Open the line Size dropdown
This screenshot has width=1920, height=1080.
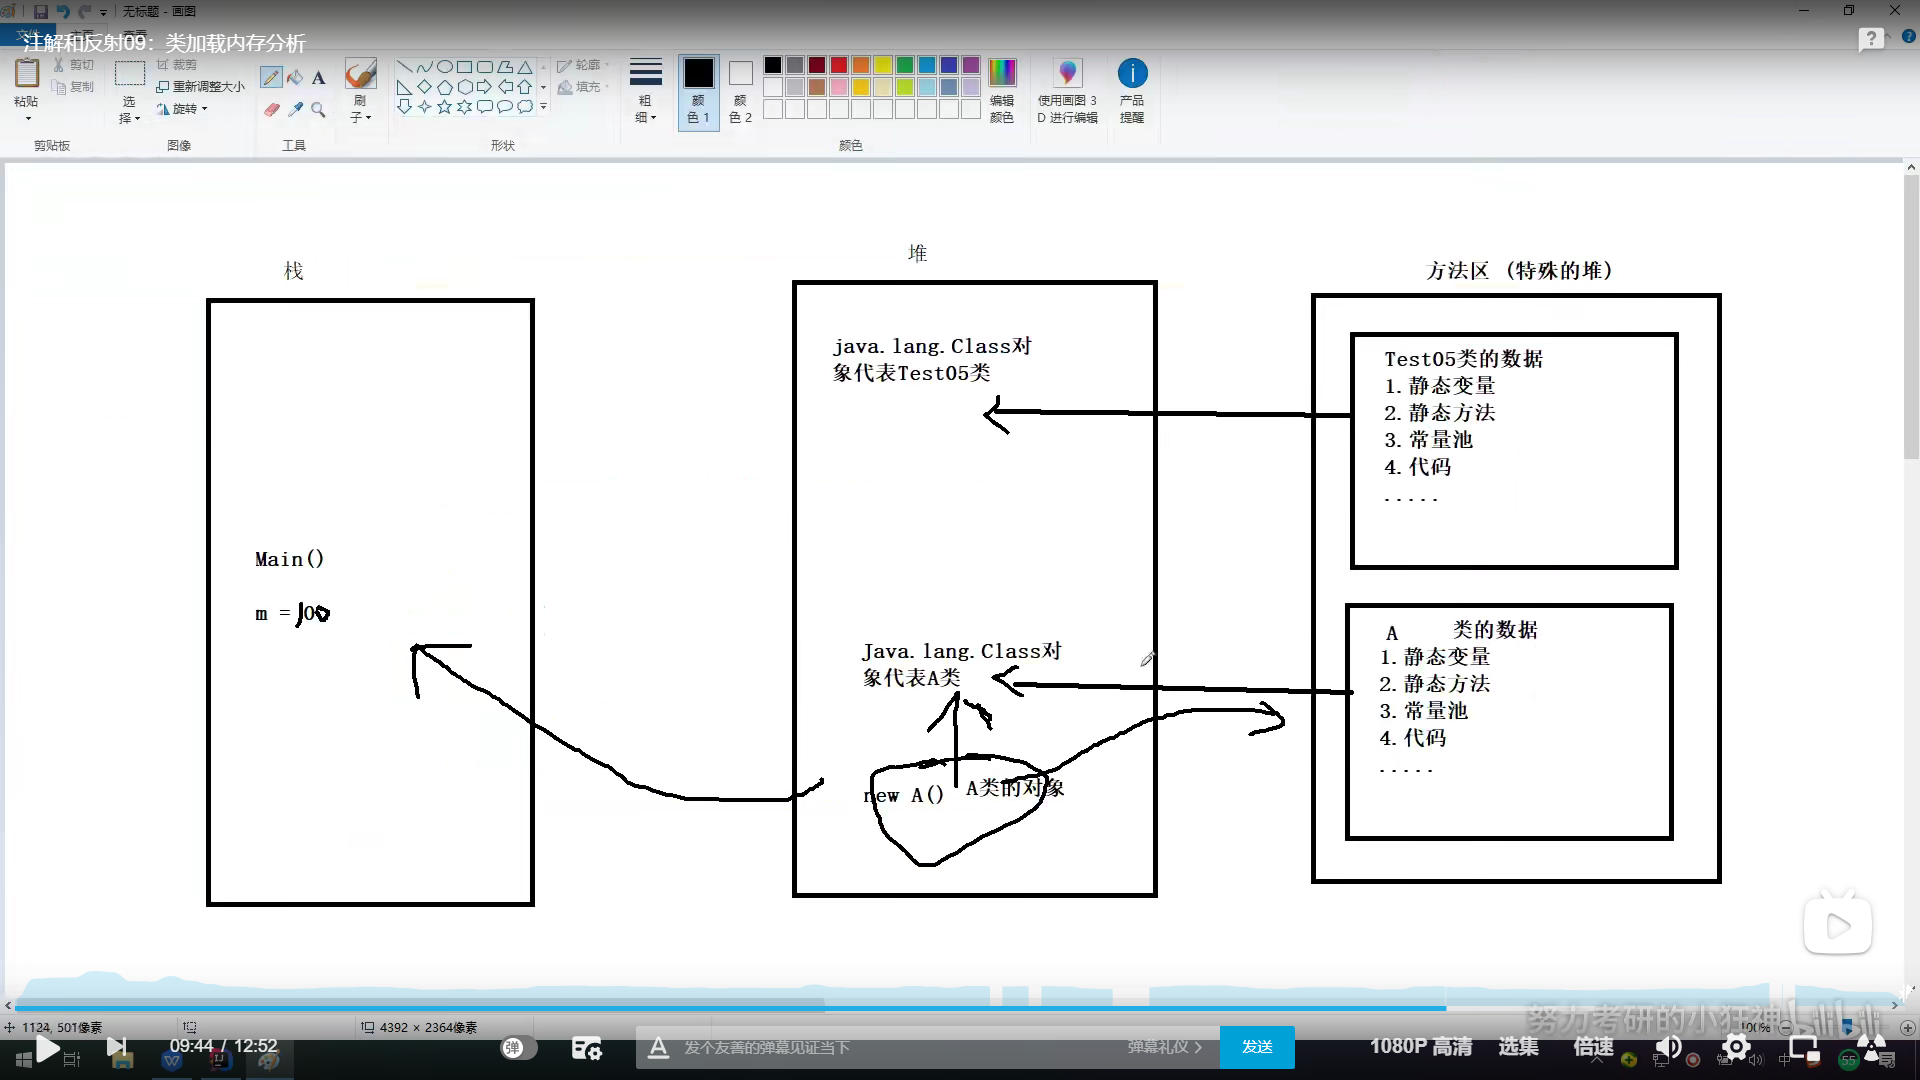(x=645, y=90)
